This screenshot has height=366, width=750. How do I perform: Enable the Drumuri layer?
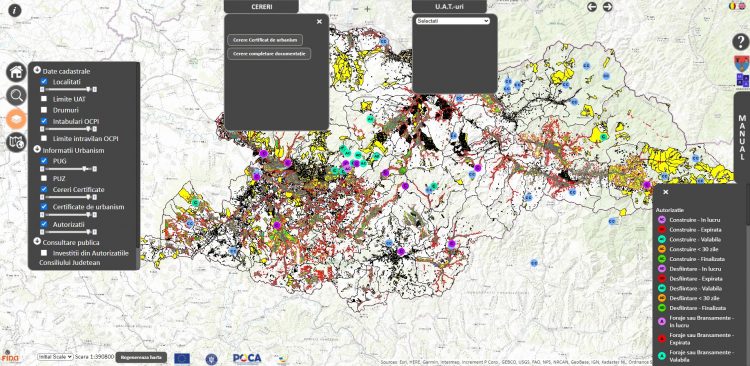(x=44, y=110)
